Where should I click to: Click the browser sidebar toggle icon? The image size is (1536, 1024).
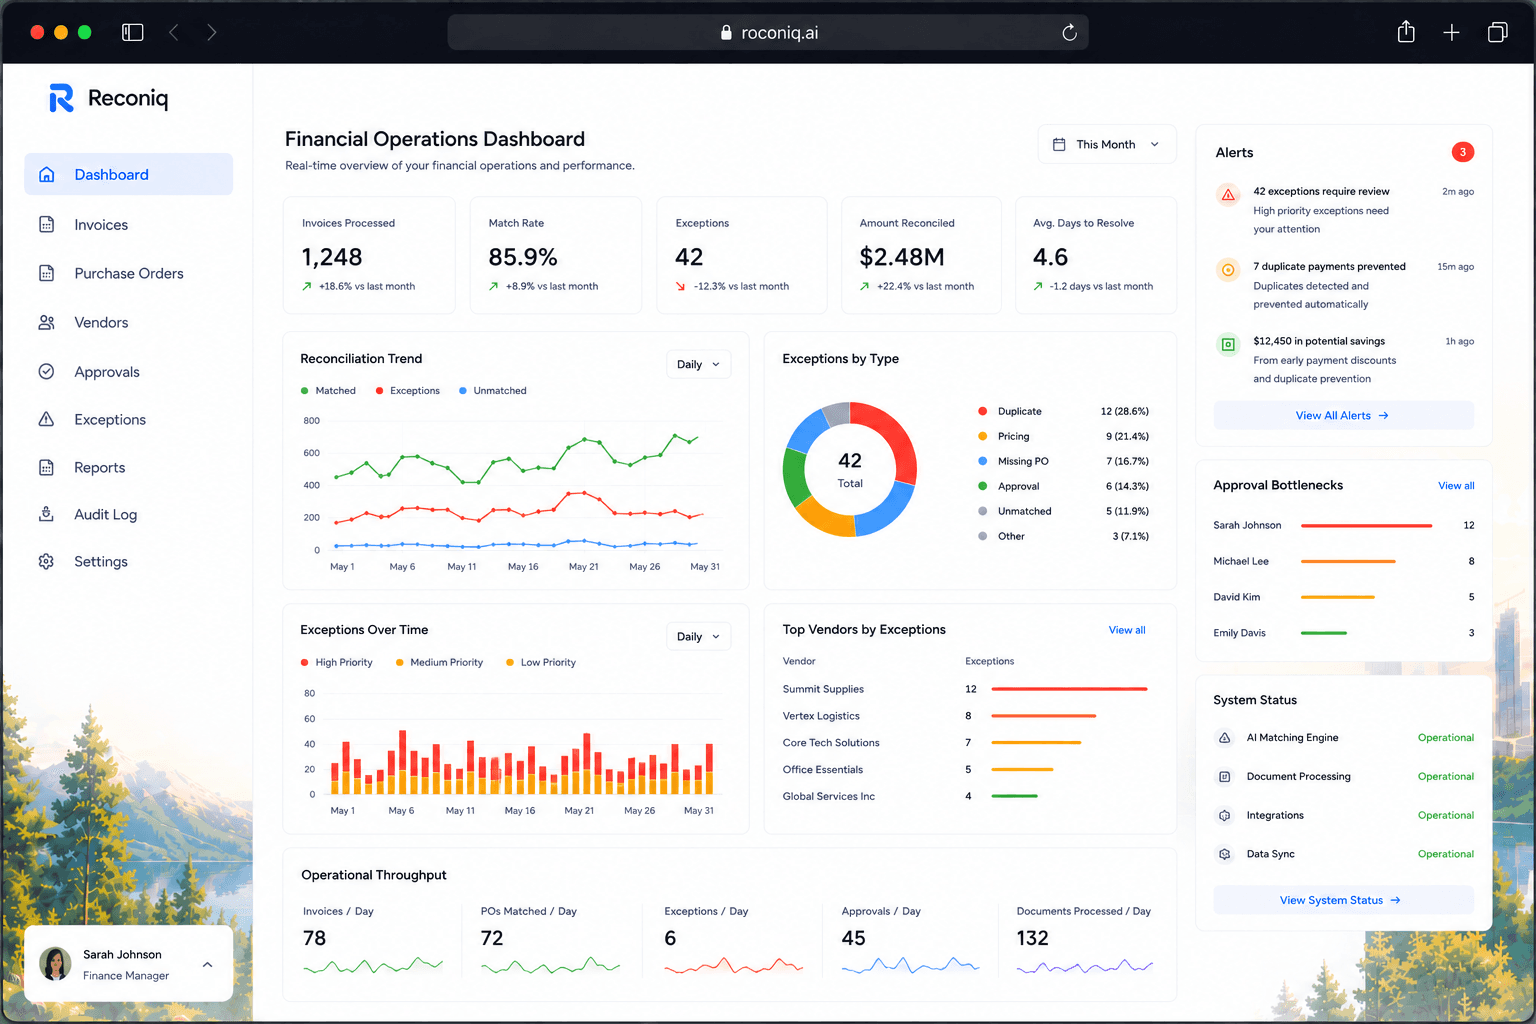tap(133, 32)
